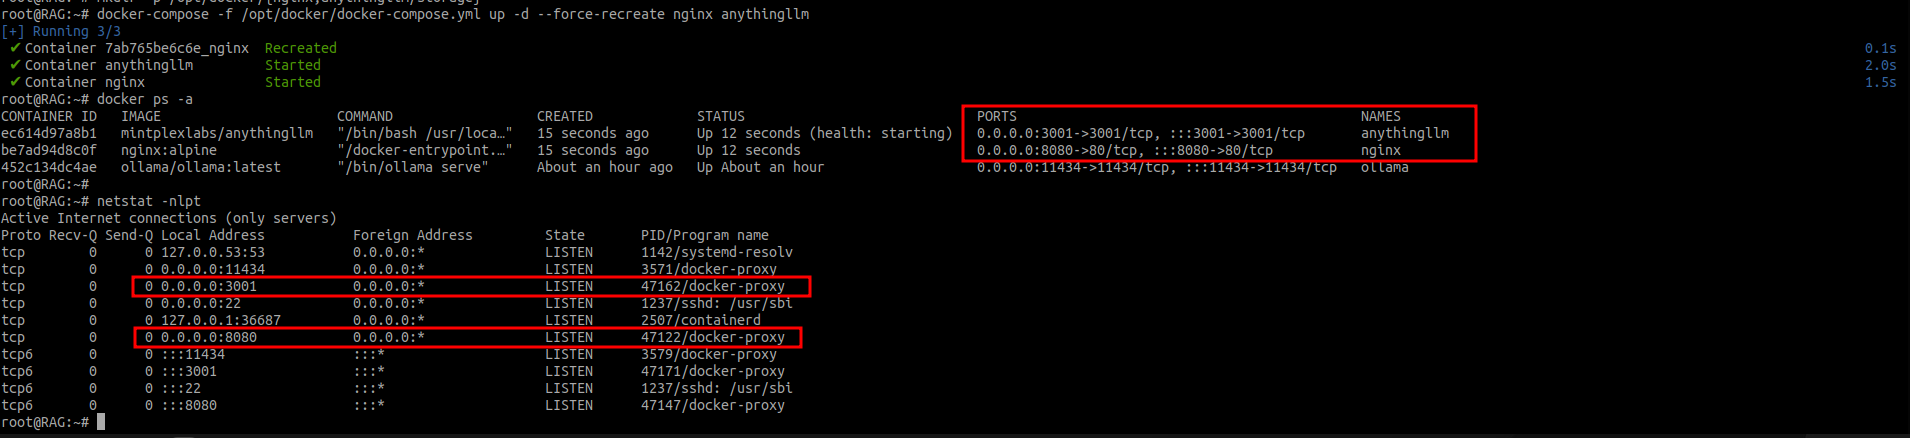The height and width of the screenshot is (438, 1910).
Task: Click the :::8080 tcp6 local address
Action: click(x=189, y=405)
